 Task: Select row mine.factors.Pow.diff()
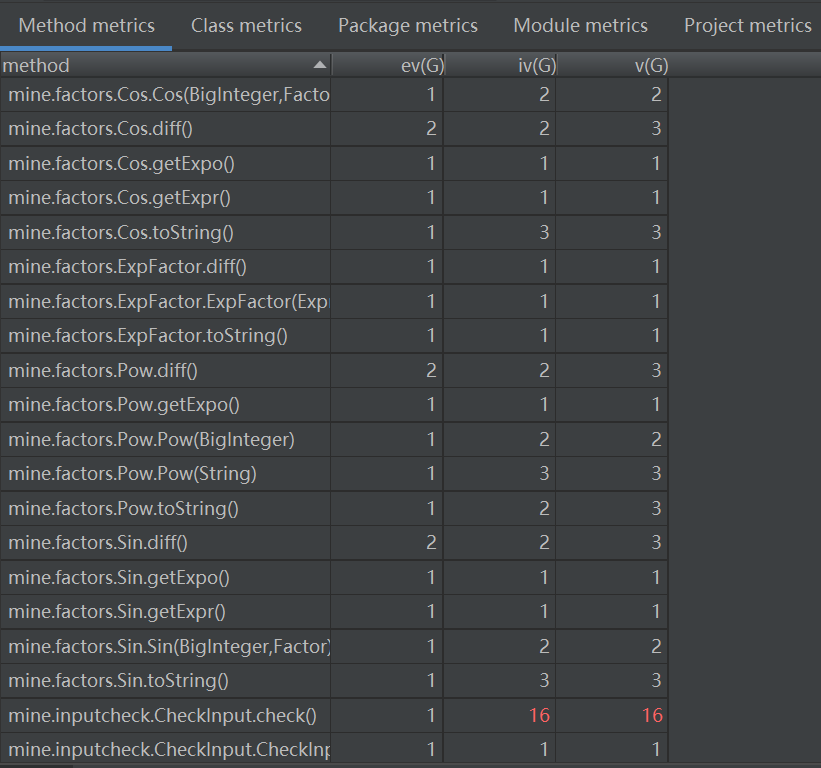click(334, 370)
